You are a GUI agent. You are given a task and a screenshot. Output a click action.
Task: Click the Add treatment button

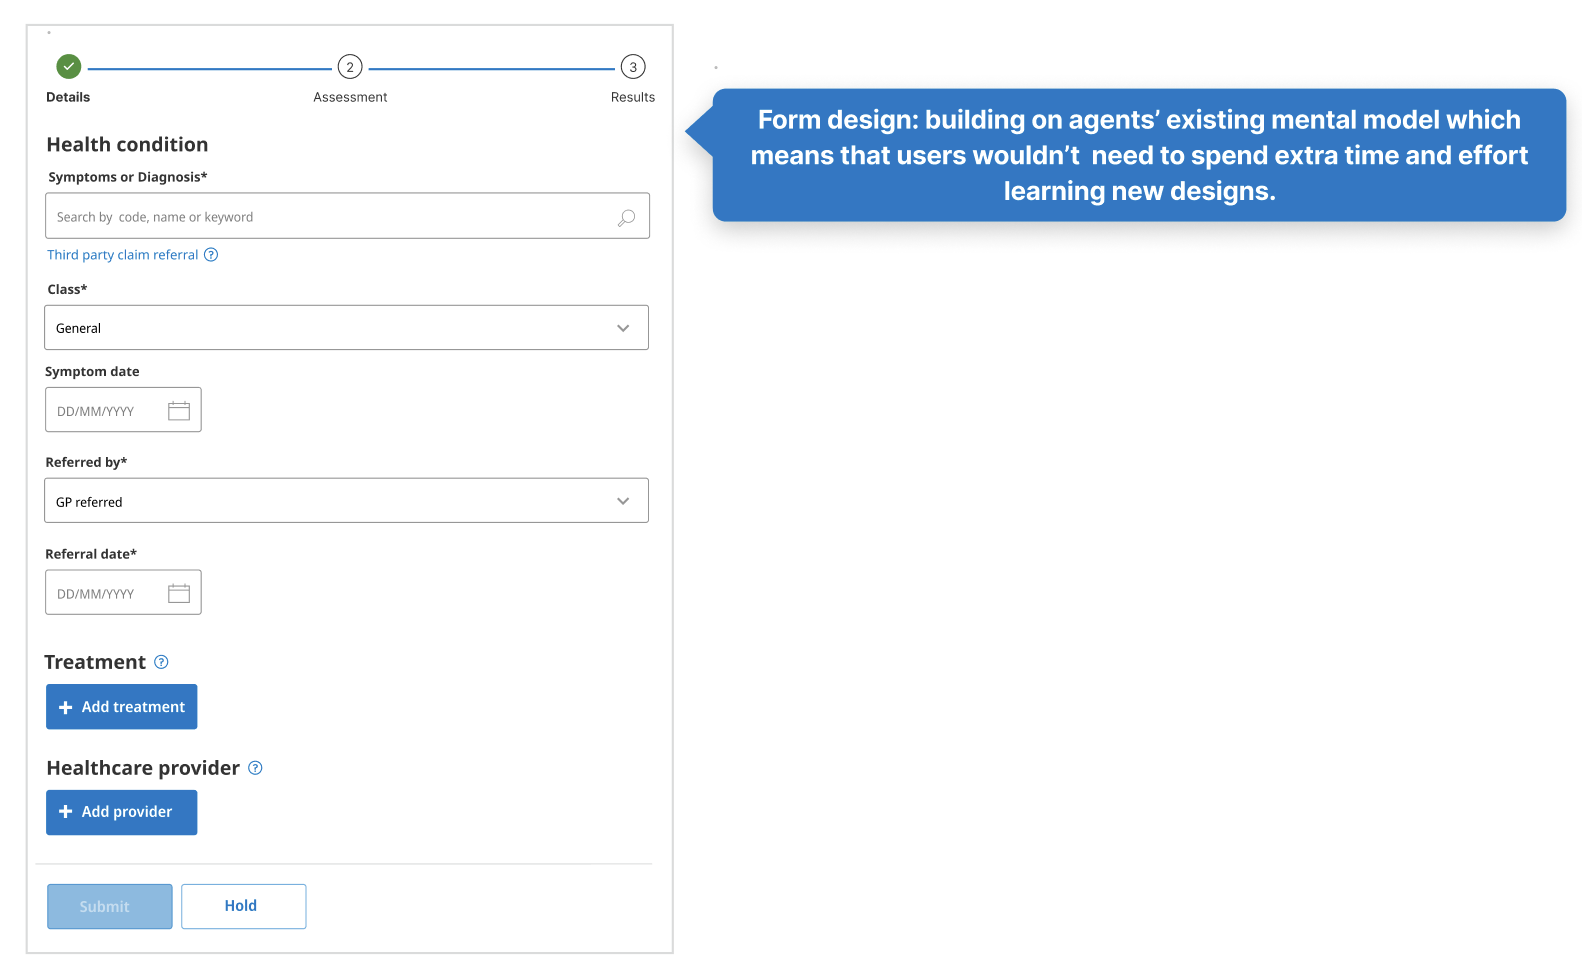click(x=122, y=707)
